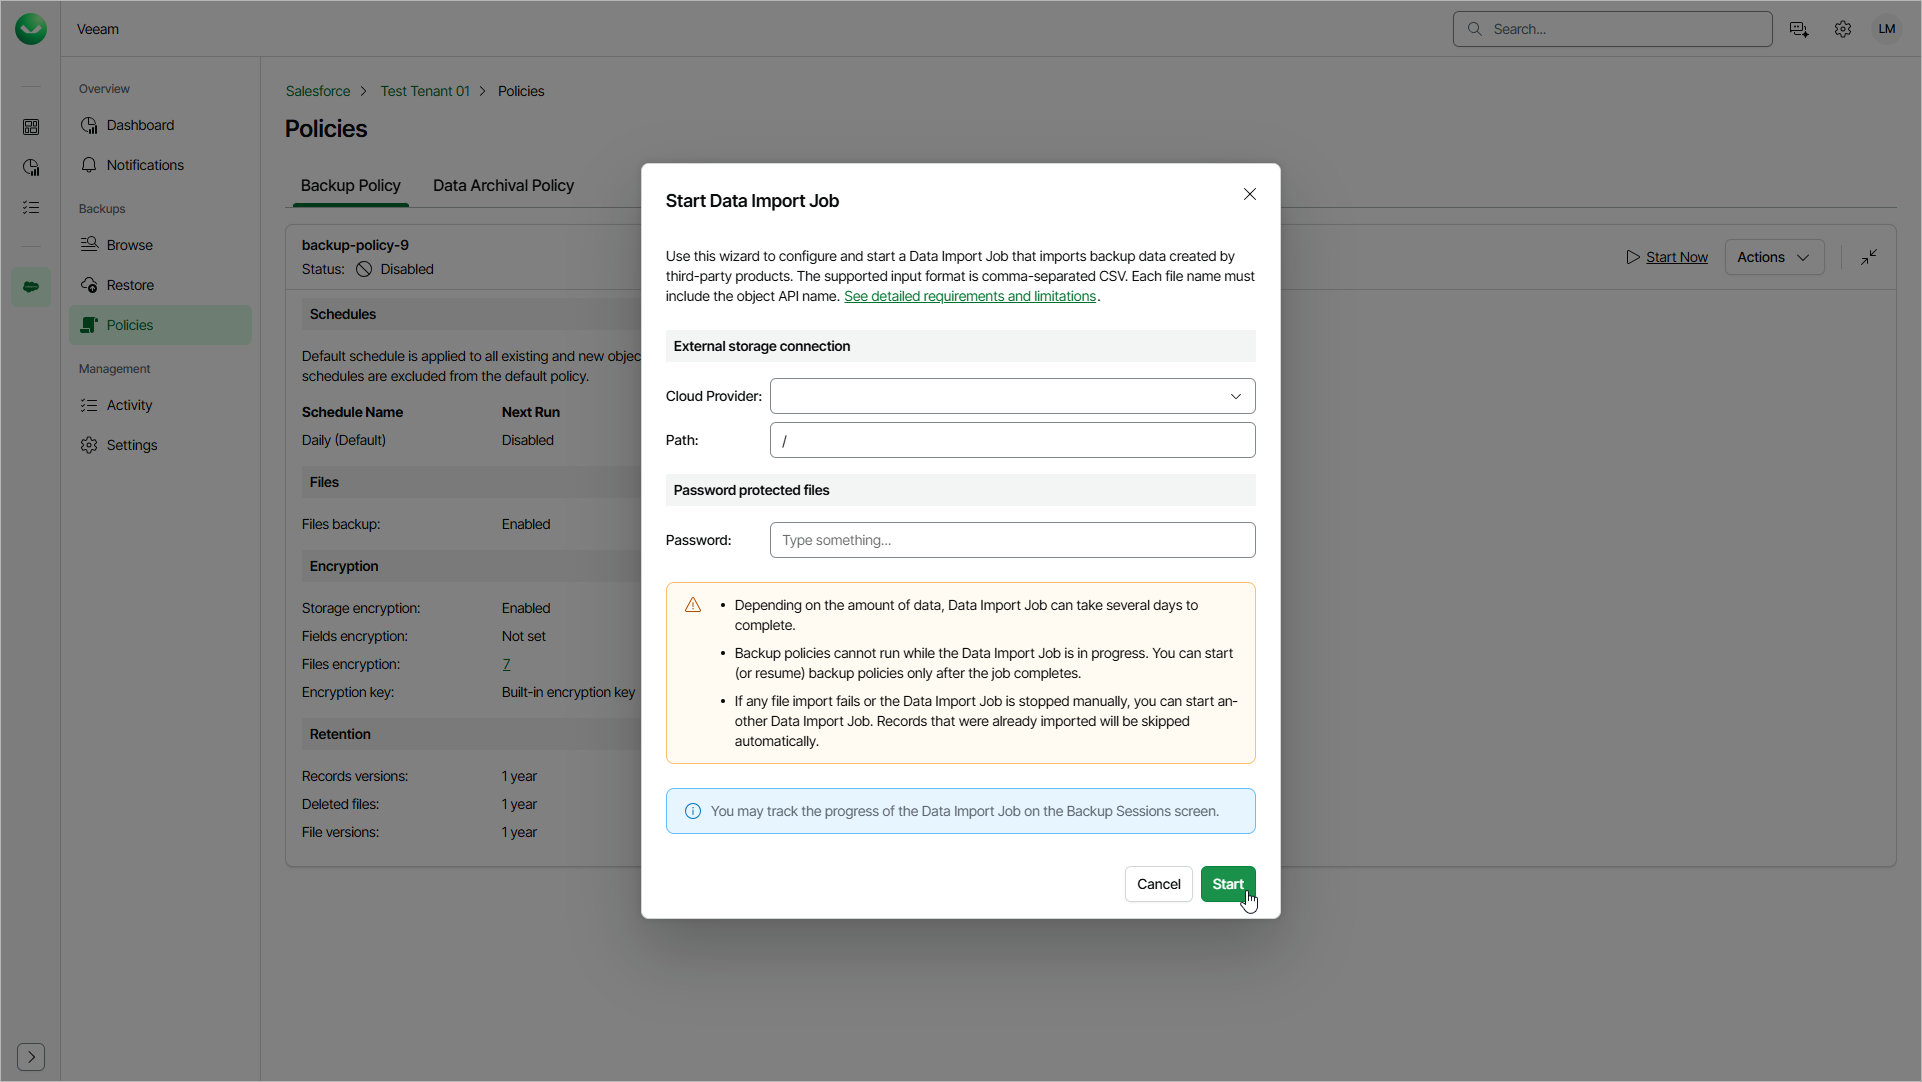Screen dimensions: 1922x1082
Task: Click the Password input field
Action: click(1012, 540)
